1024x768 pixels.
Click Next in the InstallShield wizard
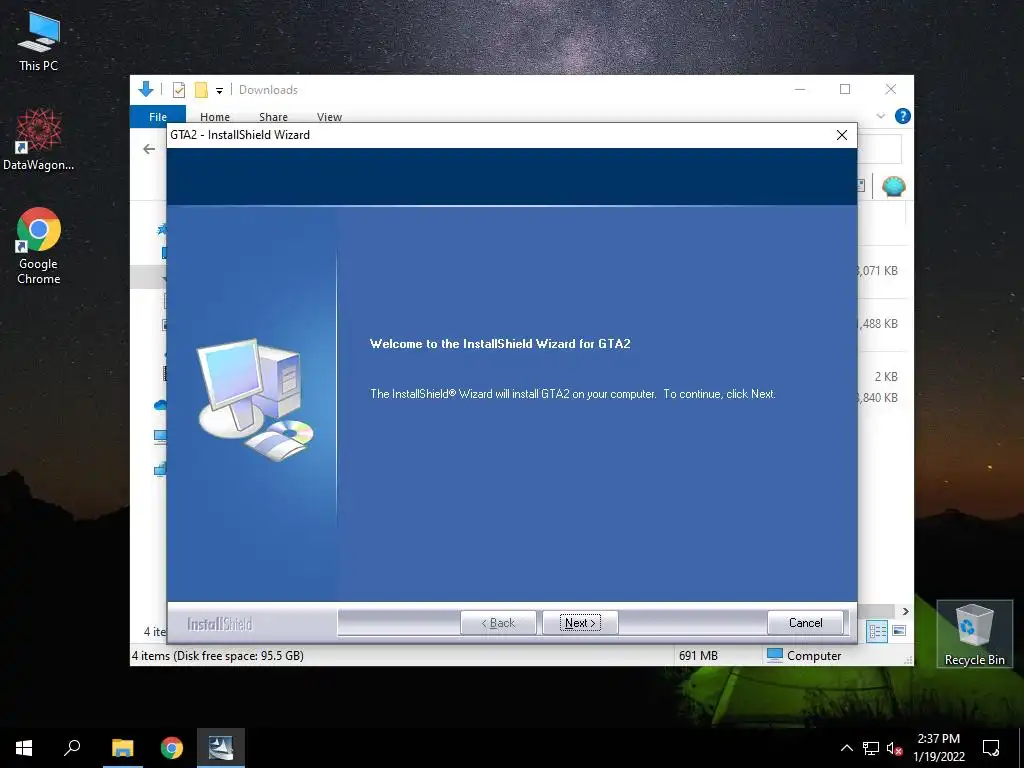click(580, 622)
